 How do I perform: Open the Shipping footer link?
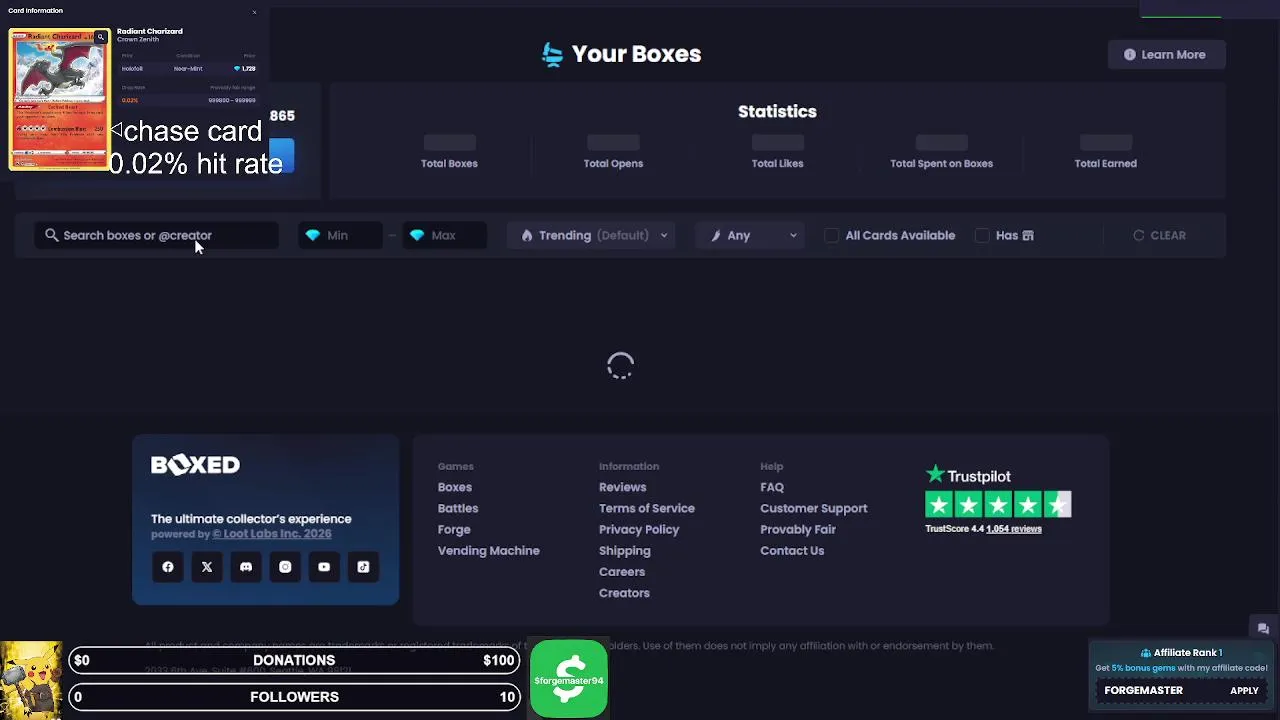coord(625,551)
